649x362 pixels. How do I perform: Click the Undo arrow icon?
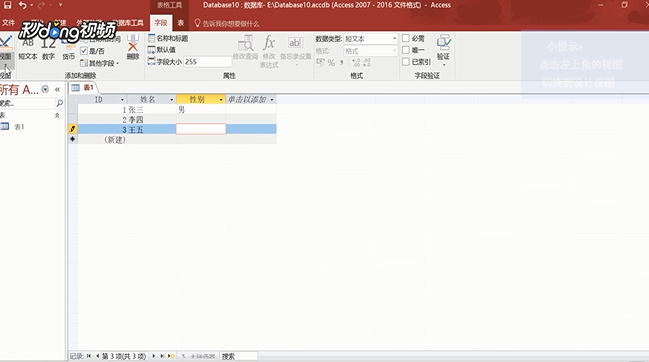[x=23, y=5]
